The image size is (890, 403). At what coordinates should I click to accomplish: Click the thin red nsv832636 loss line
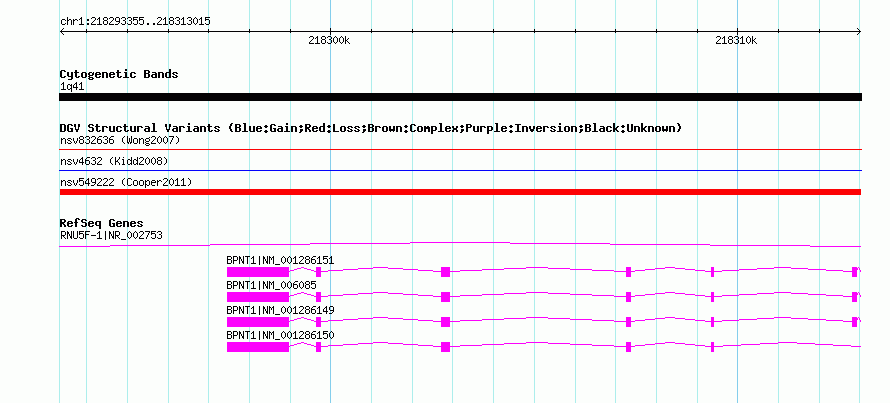[x=460, y=150]
